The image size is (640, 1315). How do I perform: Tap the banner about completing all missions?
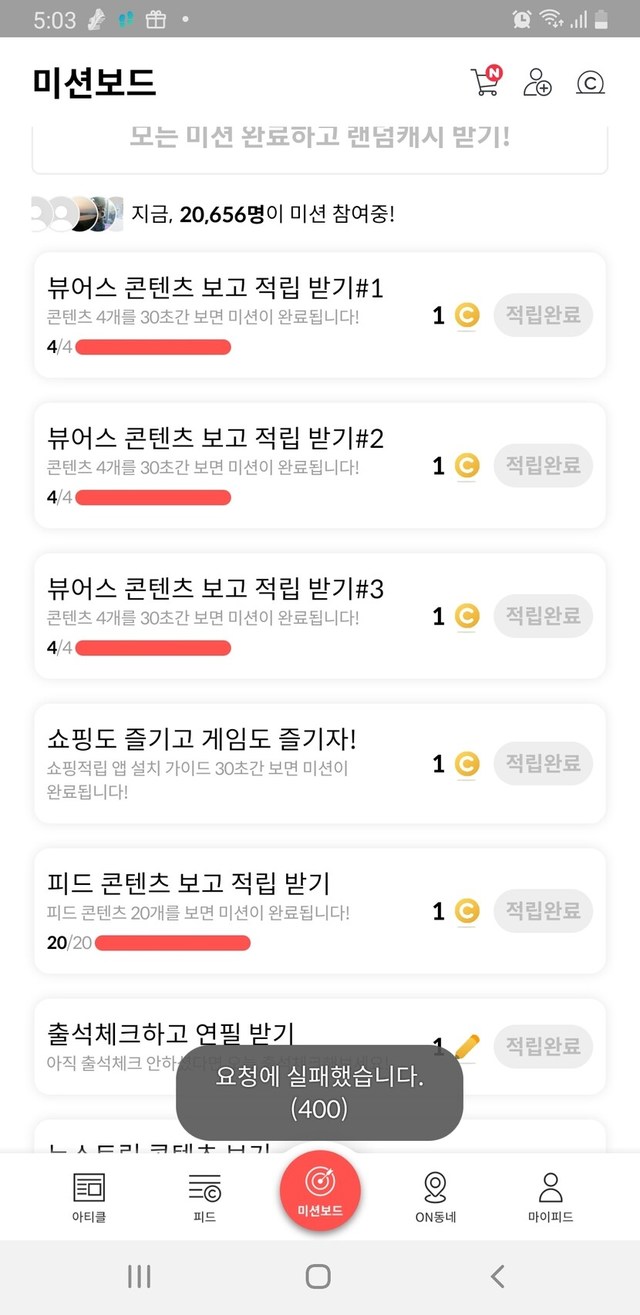point(320,138)
